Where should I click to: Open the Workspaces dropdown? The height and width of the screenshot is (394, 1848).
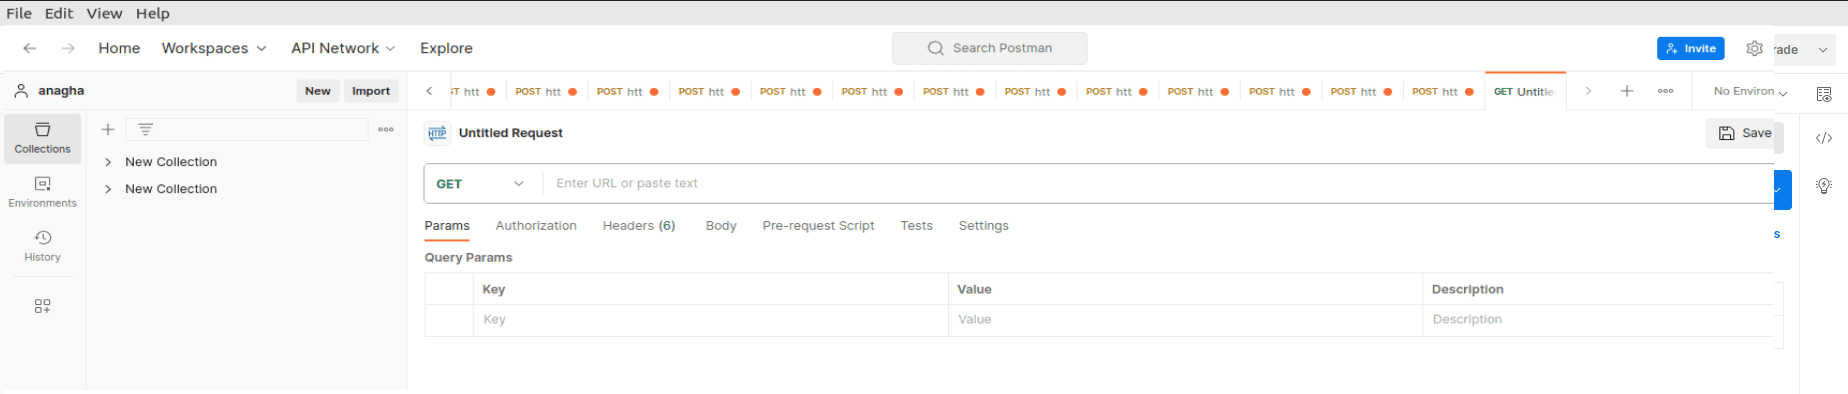[x=214, y=48]
